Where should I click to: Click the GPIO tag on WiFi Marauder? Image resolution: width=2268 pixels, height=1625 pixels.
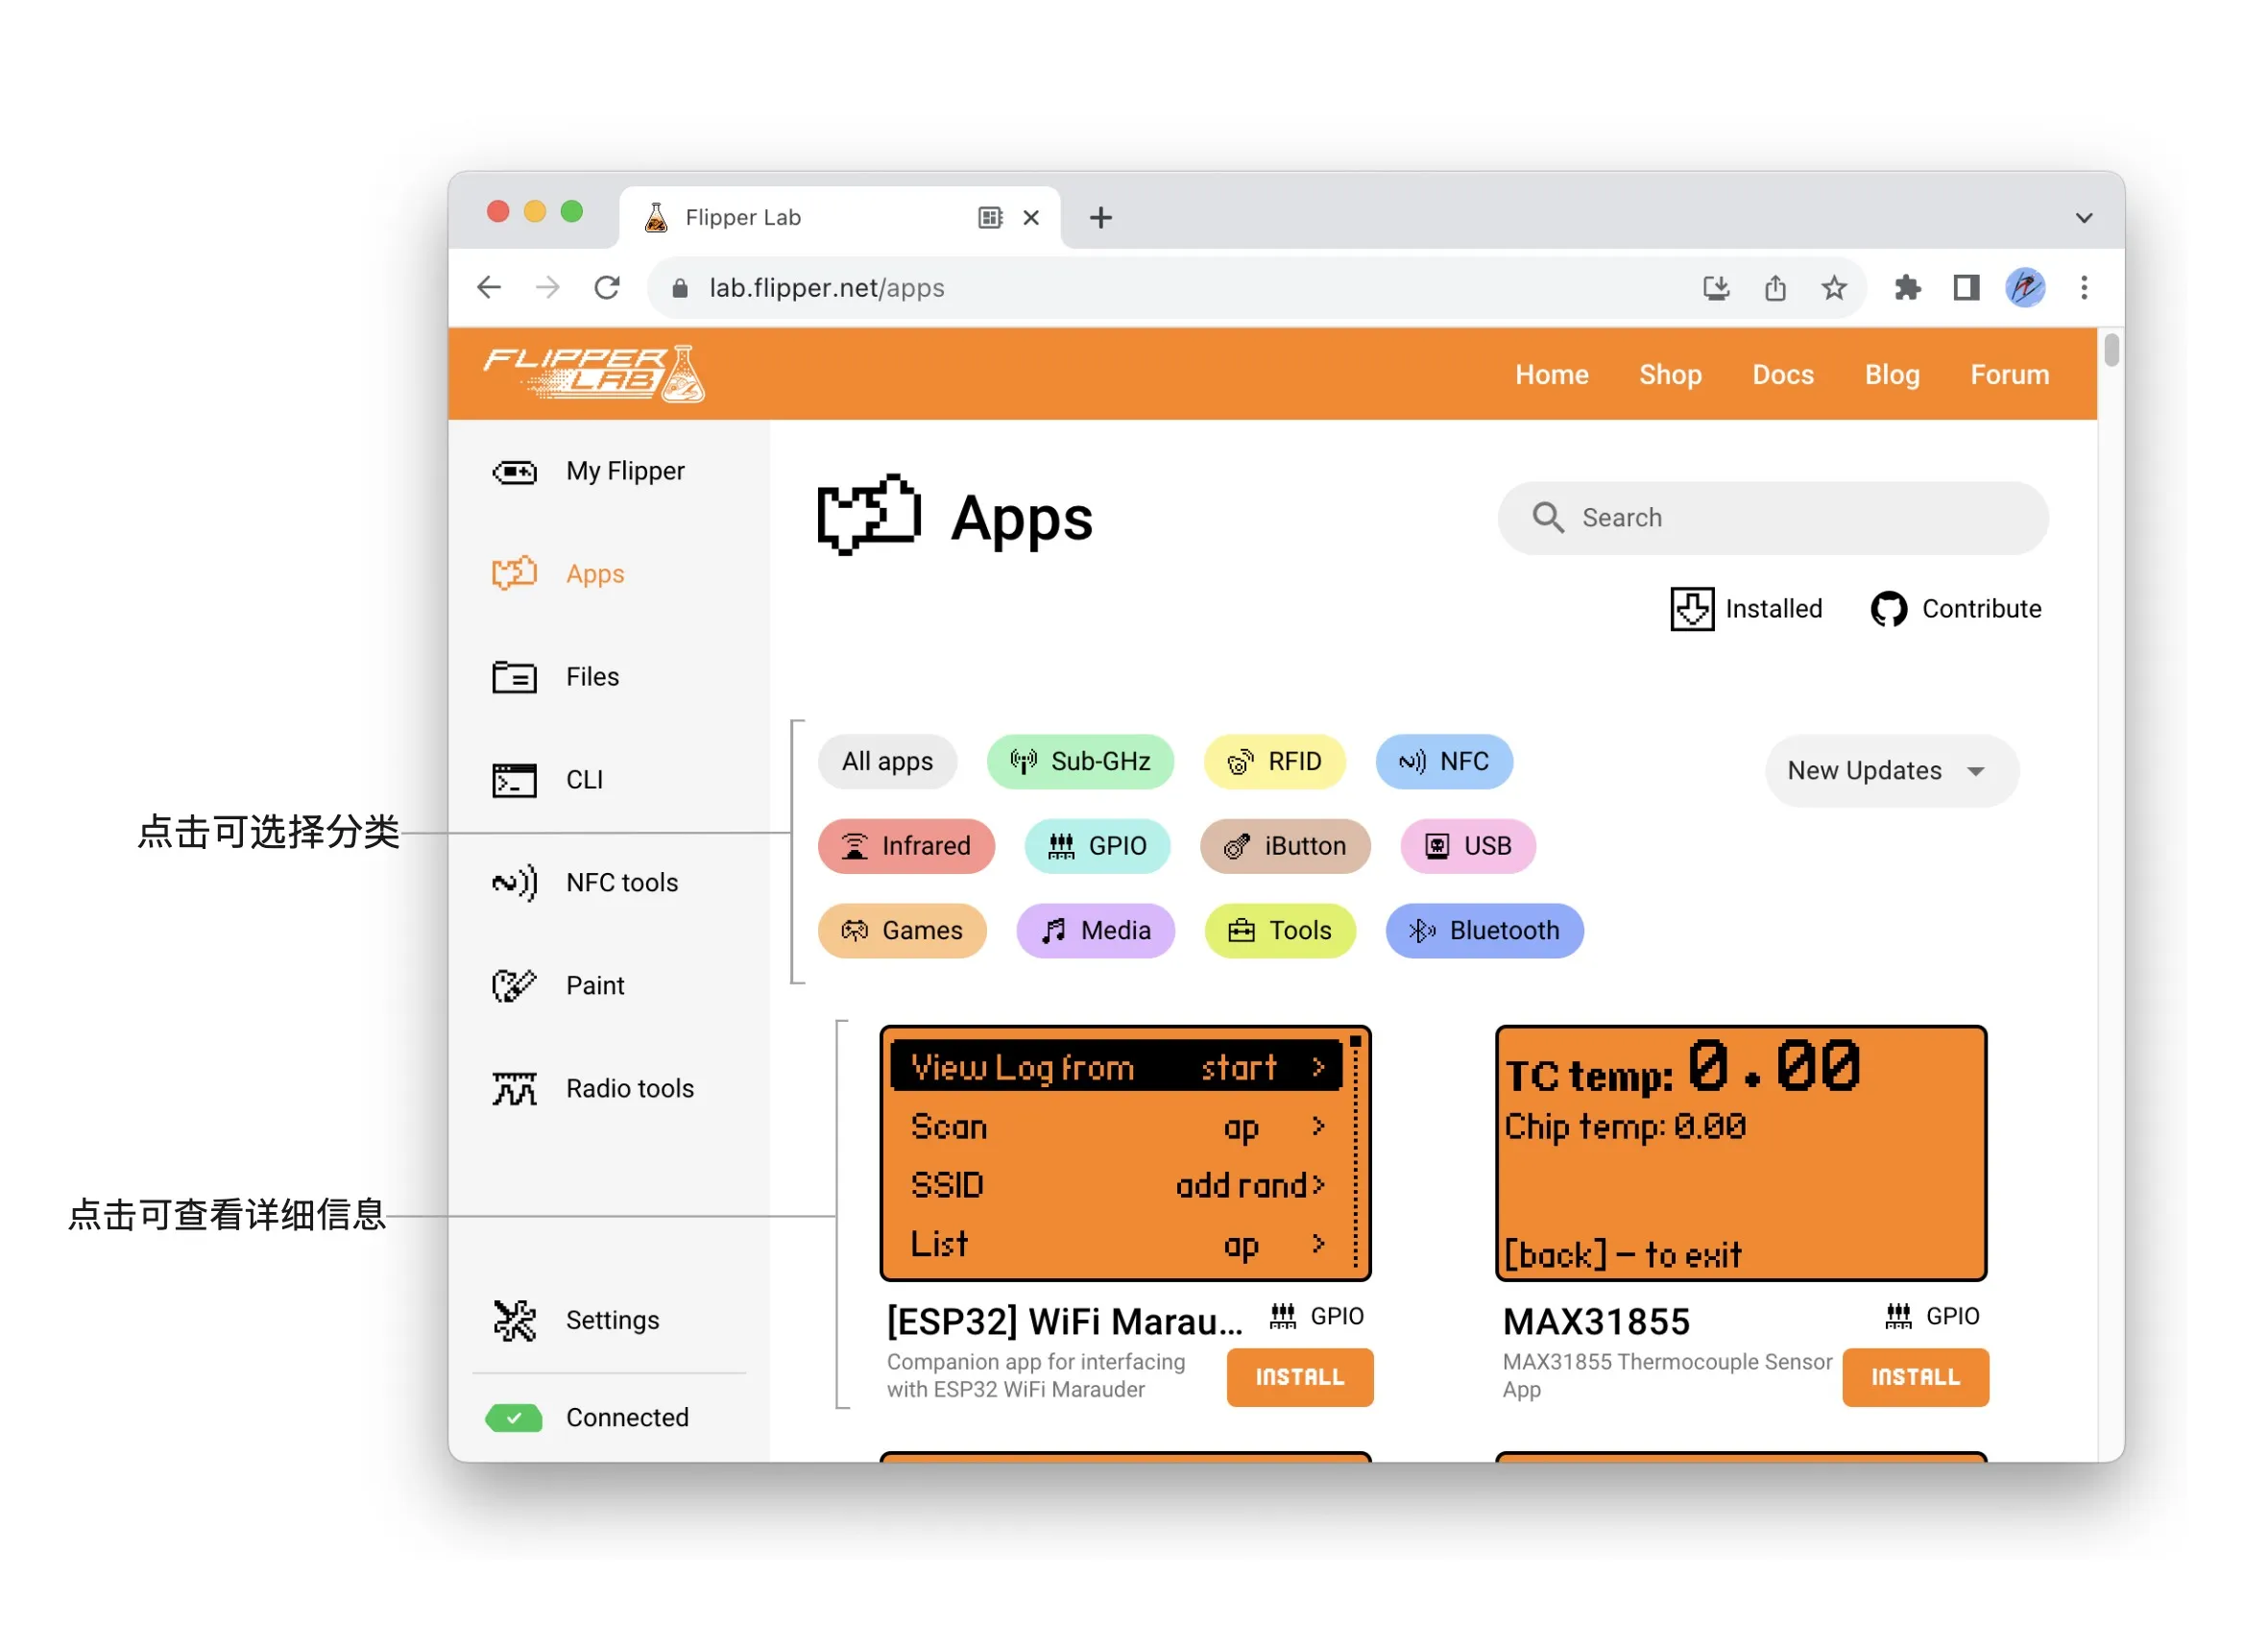coord(1316,1316)
